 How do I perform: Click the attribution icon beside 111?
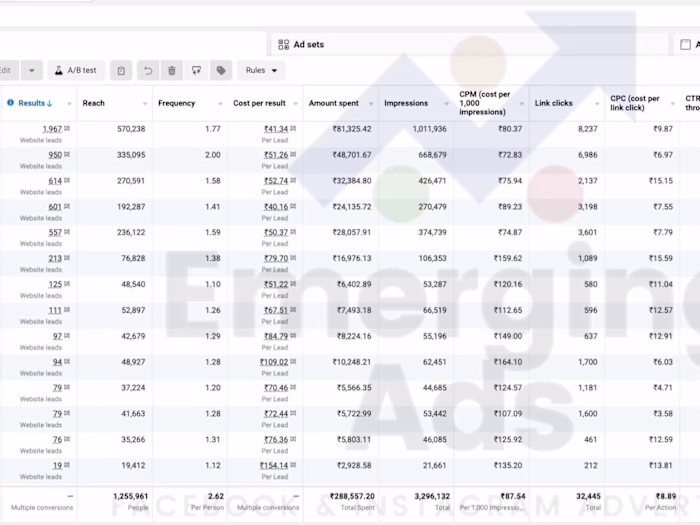67,309
